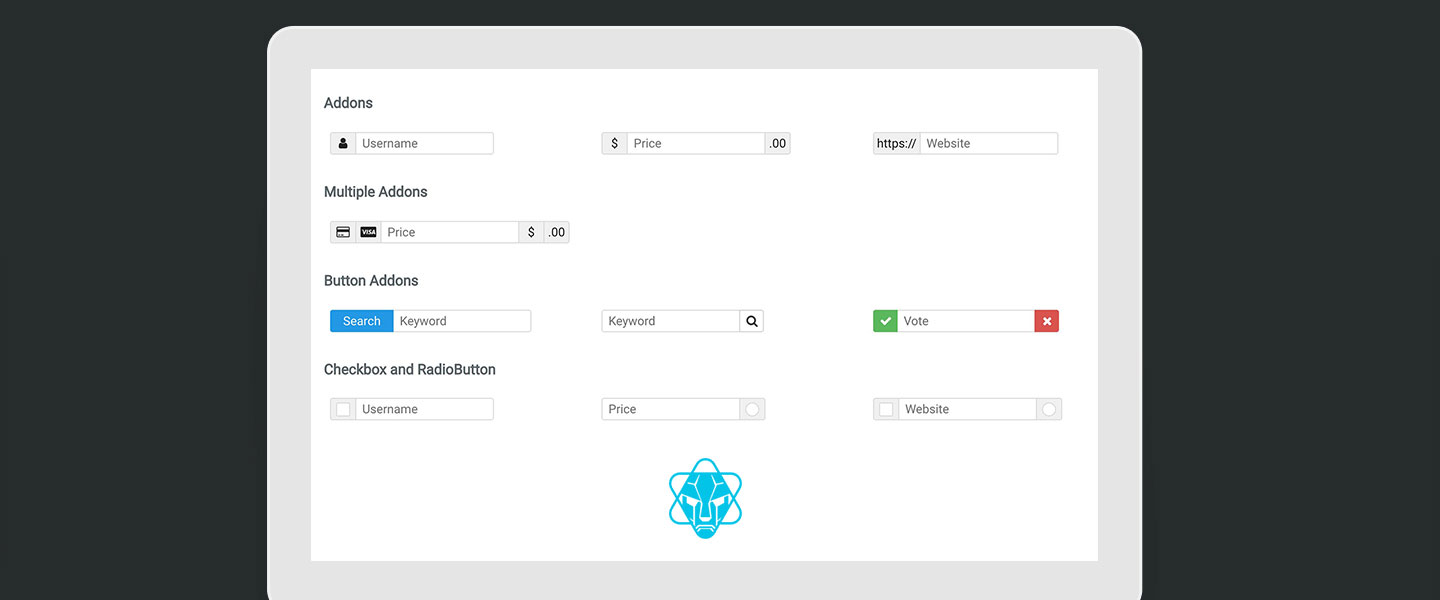Select the radio button beside Website
Image resolution: width=1440 pixels, height=600 pixels.
pos(1049,409)
